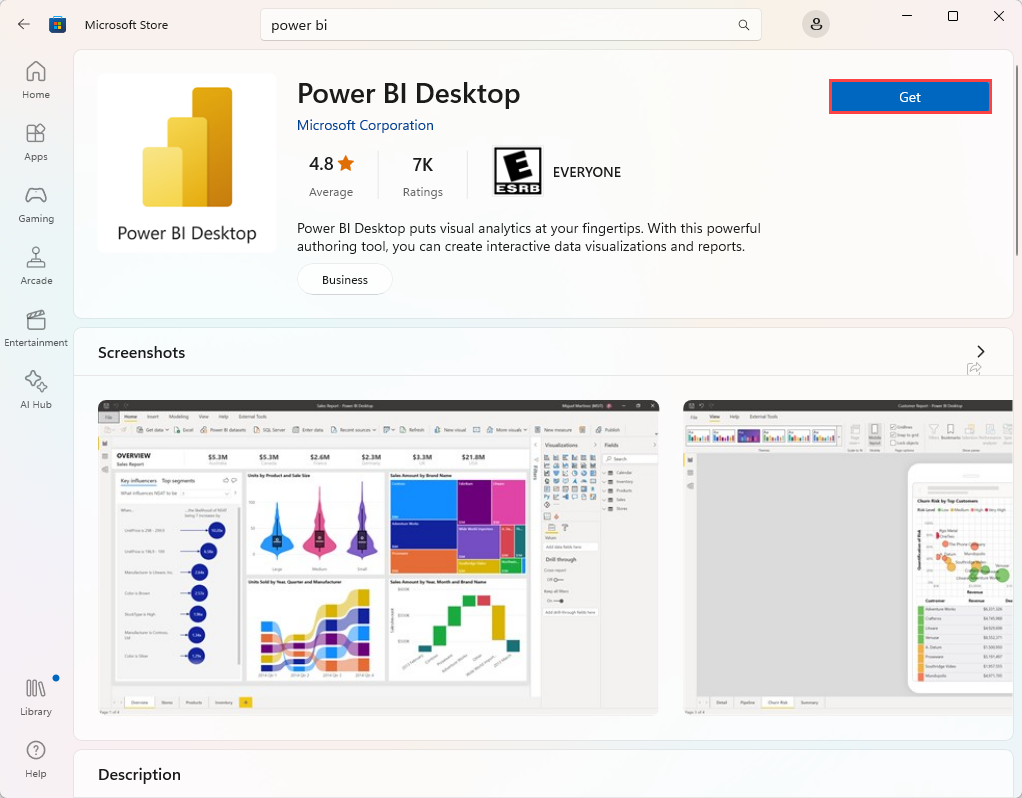The image size is (1022, 798).
Task: Click the EVERYONE rating text
Action: pyautogui.click(x=587, y=172)
